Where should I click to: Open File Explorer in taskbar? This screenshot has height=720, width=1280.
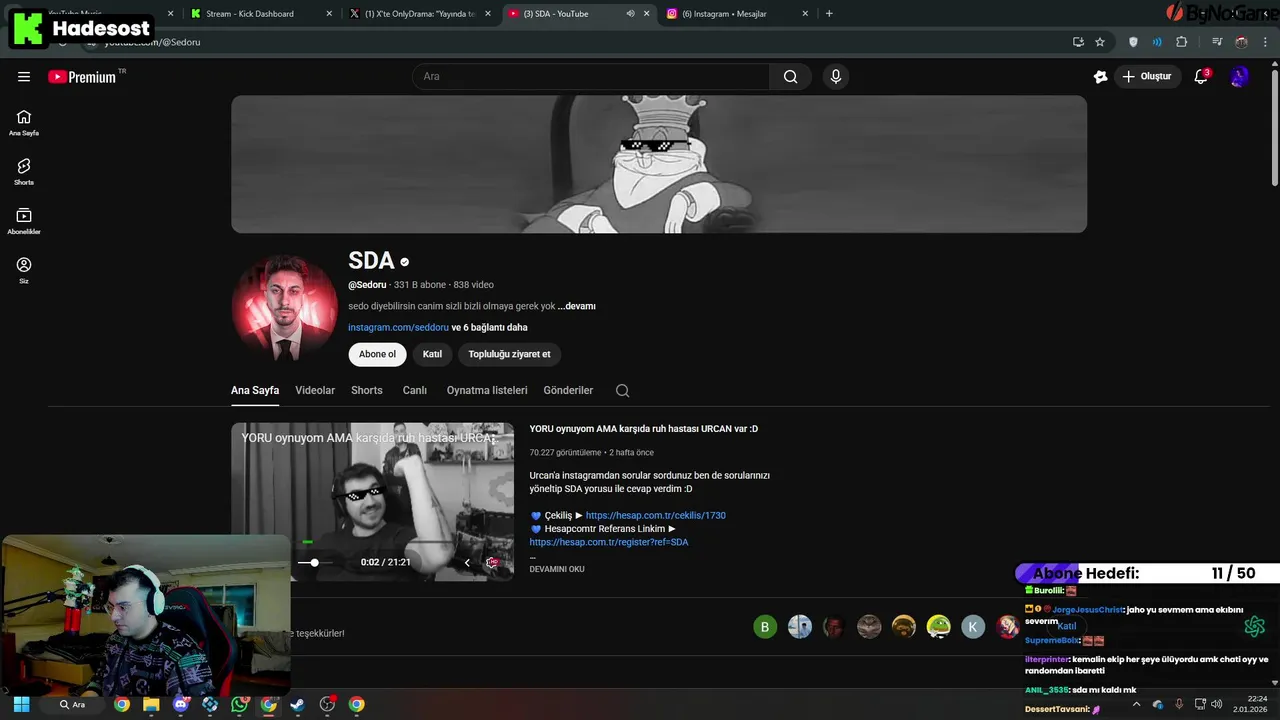pyautogui.click(x=150, y=705)
